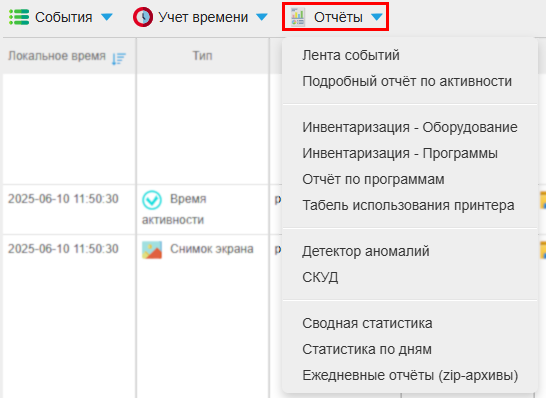
Task: Open the Учет времени menu label
Action: click(x=203, y=17)
